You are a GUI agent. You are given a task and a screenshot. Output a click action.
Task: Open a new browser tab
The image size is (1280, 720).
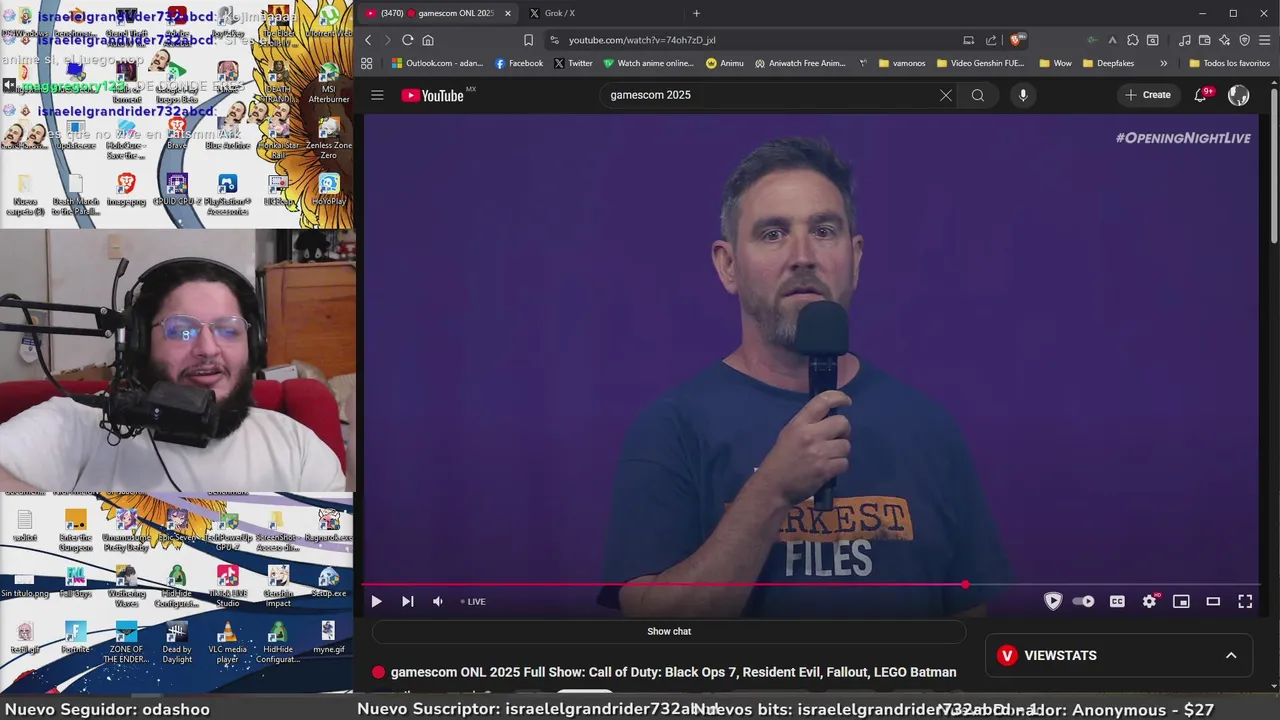(x=696, y=13)
